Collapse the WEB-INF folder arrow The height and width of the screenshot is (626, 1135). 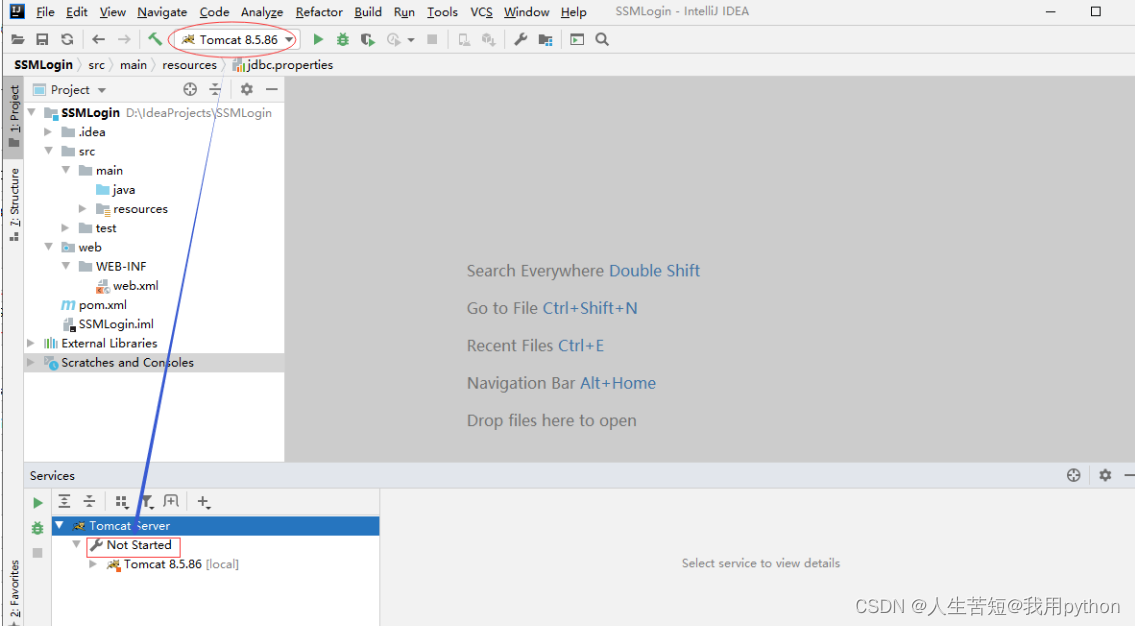coord(66,266)
